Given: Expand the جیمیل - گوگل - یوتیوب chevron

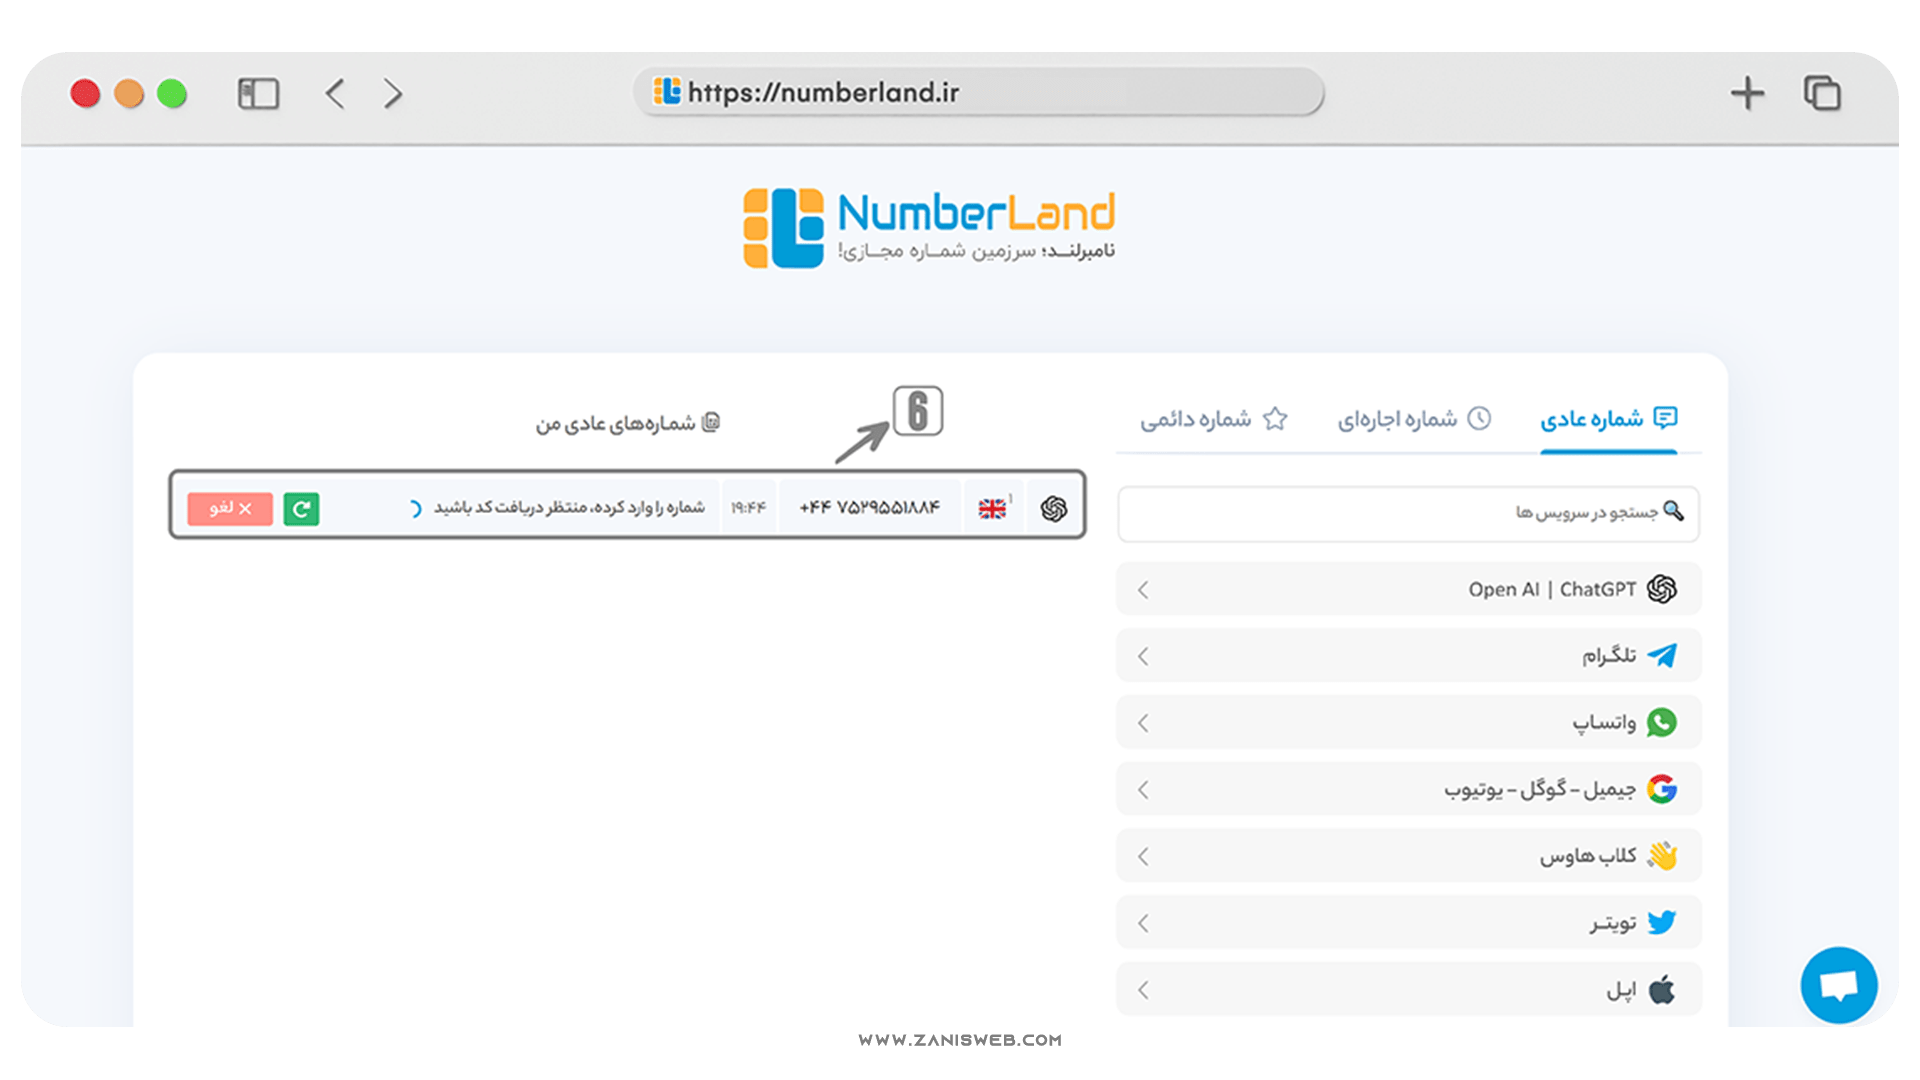Looking at the screenshot, I should pyautogui.click(x=1143, y=790).
